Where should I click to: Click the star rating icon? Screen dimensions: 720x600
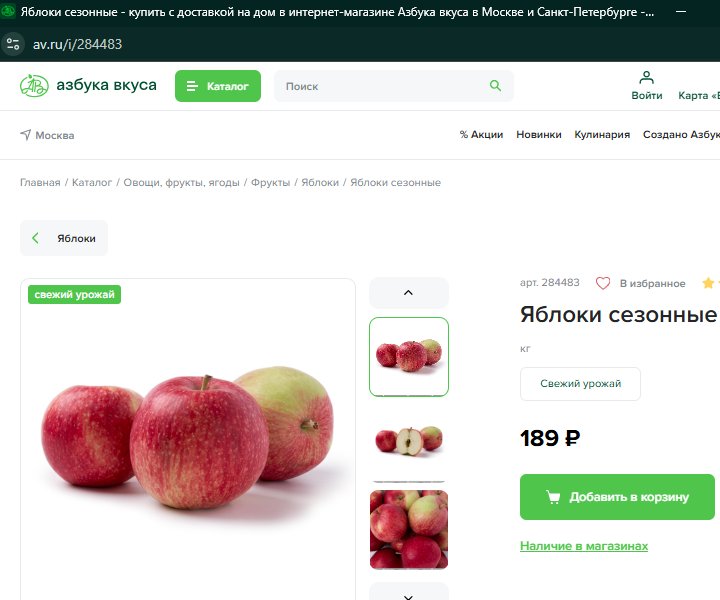(x=708, y=283)
